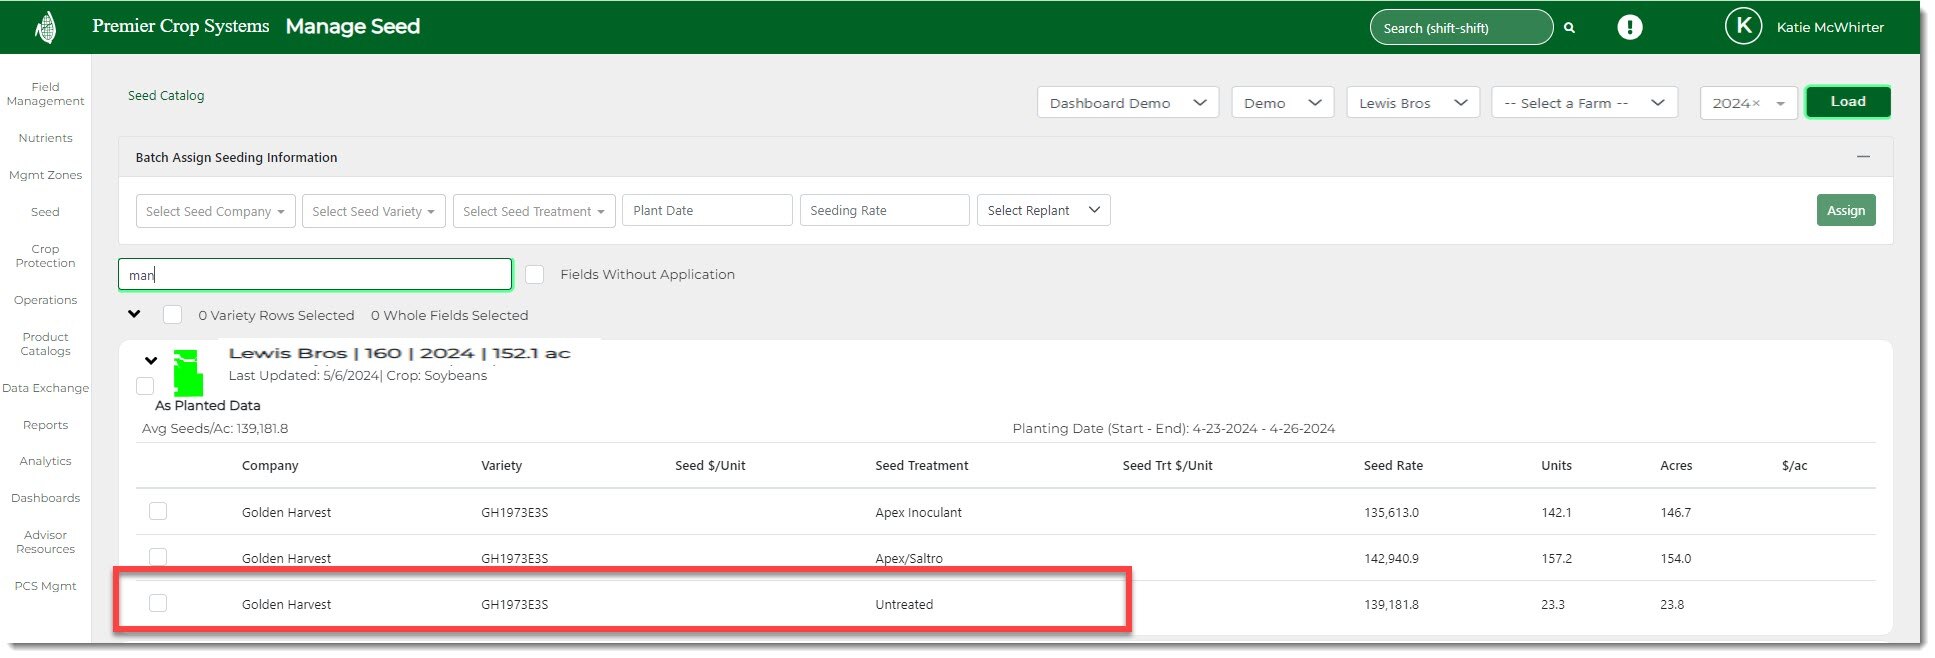The width and height of the screenshot is (1935, 658).
Task: Select the Untreated variety row checkbox
Action: point(158,603)
